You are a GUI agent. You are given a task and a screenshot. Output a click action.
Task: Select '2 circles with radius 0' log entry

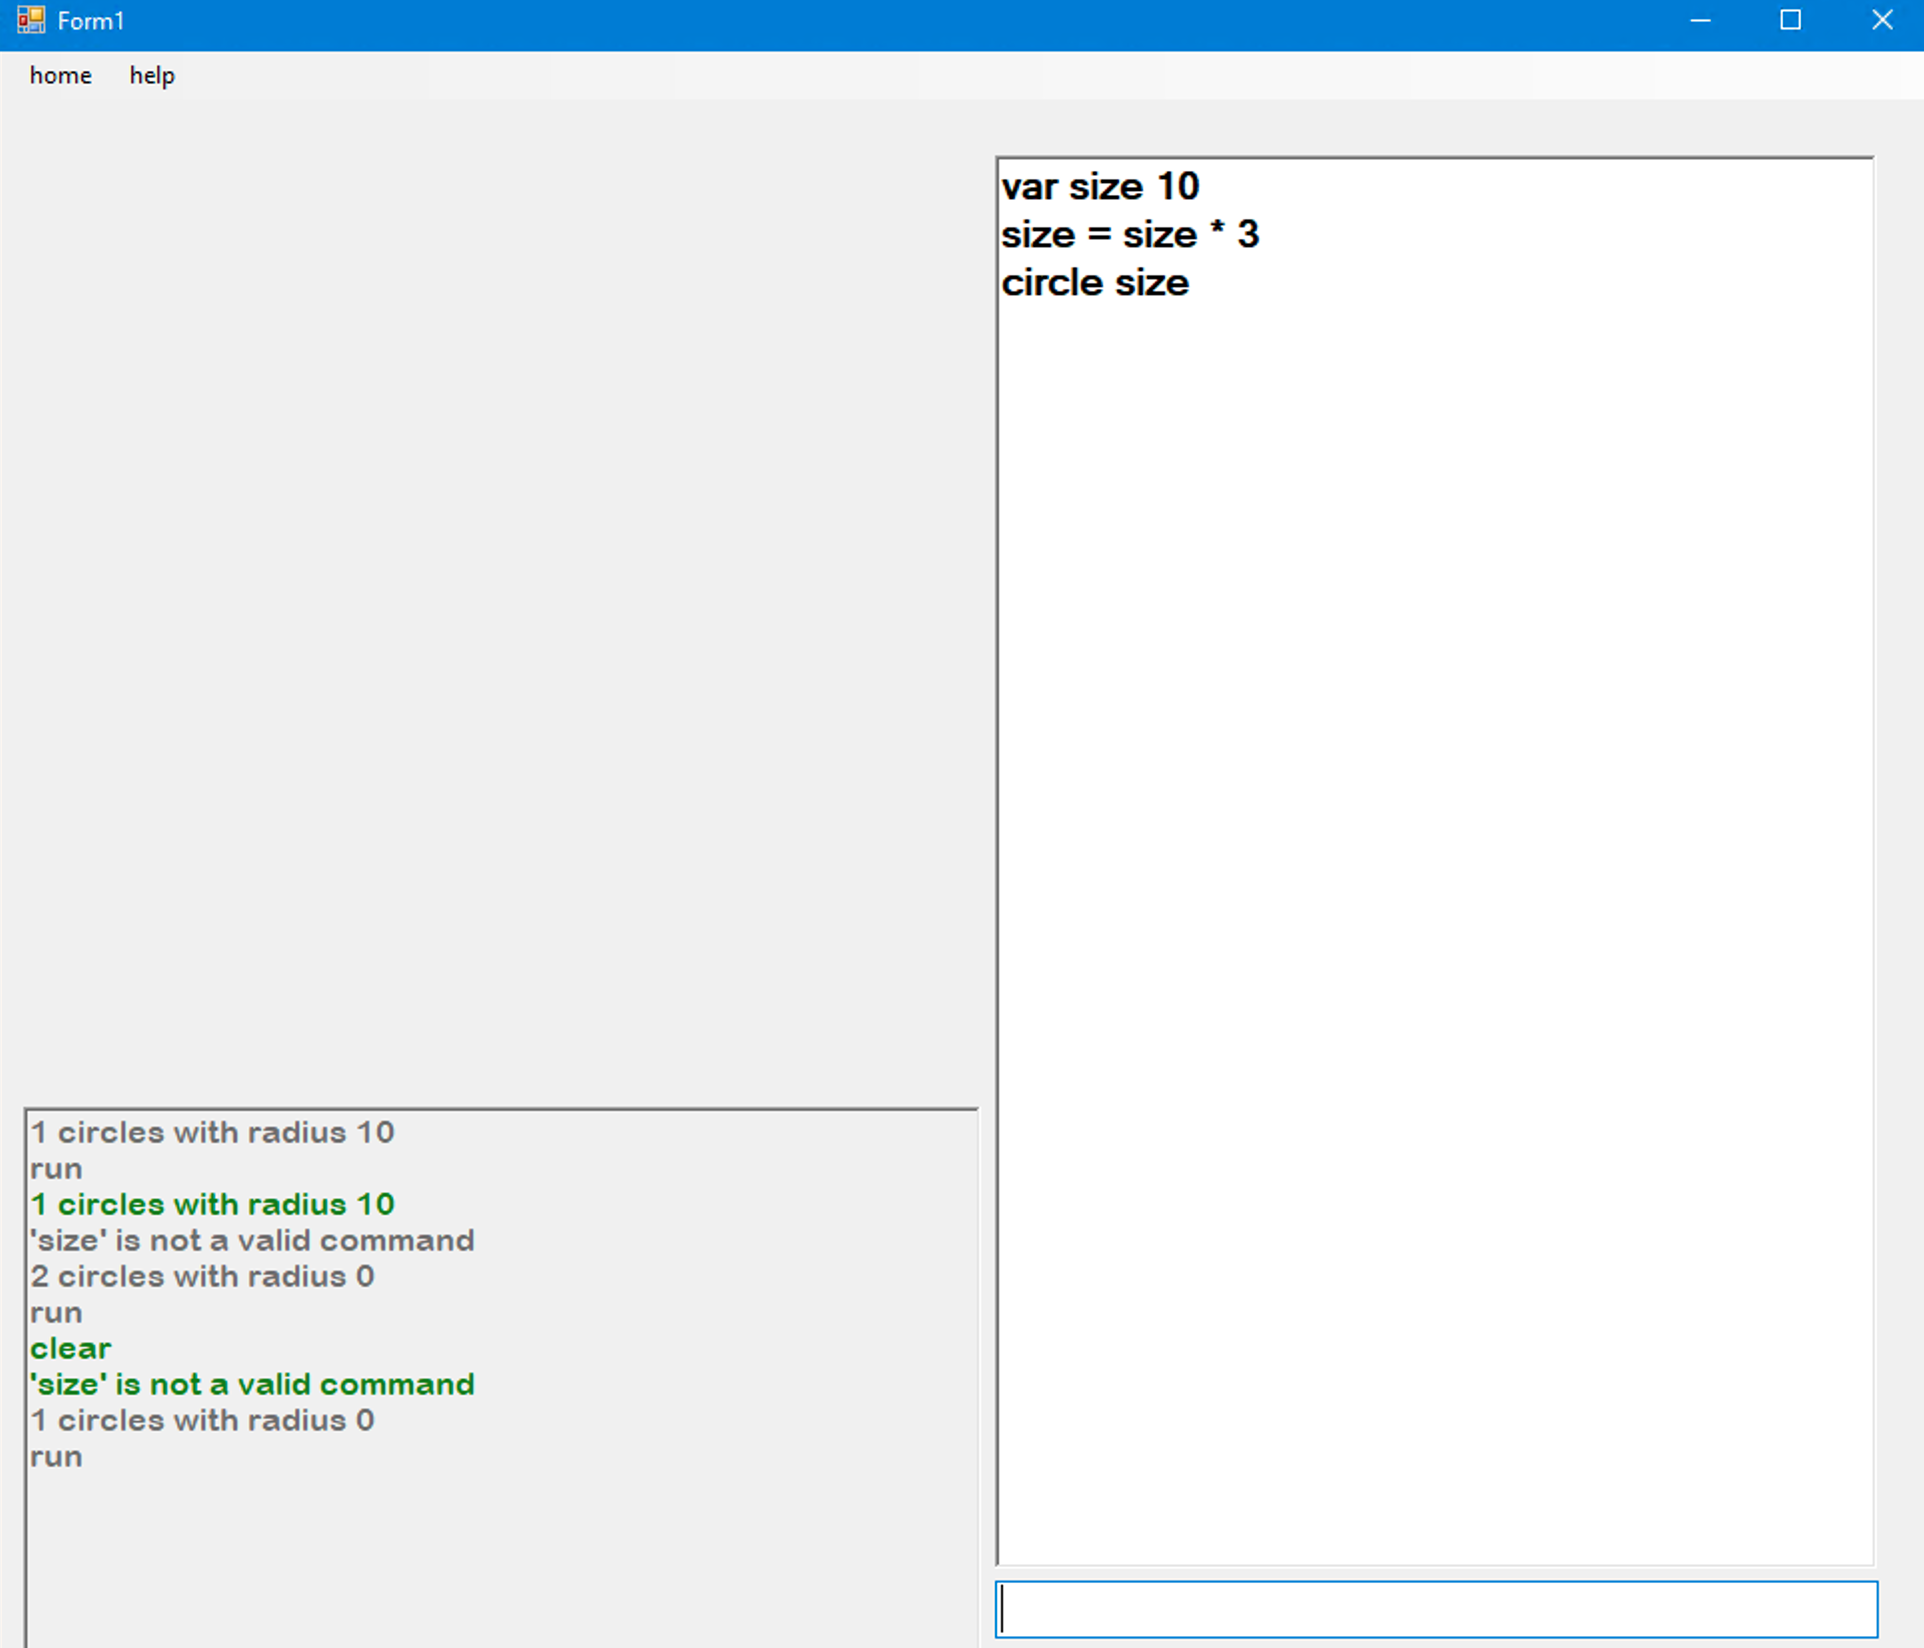pos(202,1276)
